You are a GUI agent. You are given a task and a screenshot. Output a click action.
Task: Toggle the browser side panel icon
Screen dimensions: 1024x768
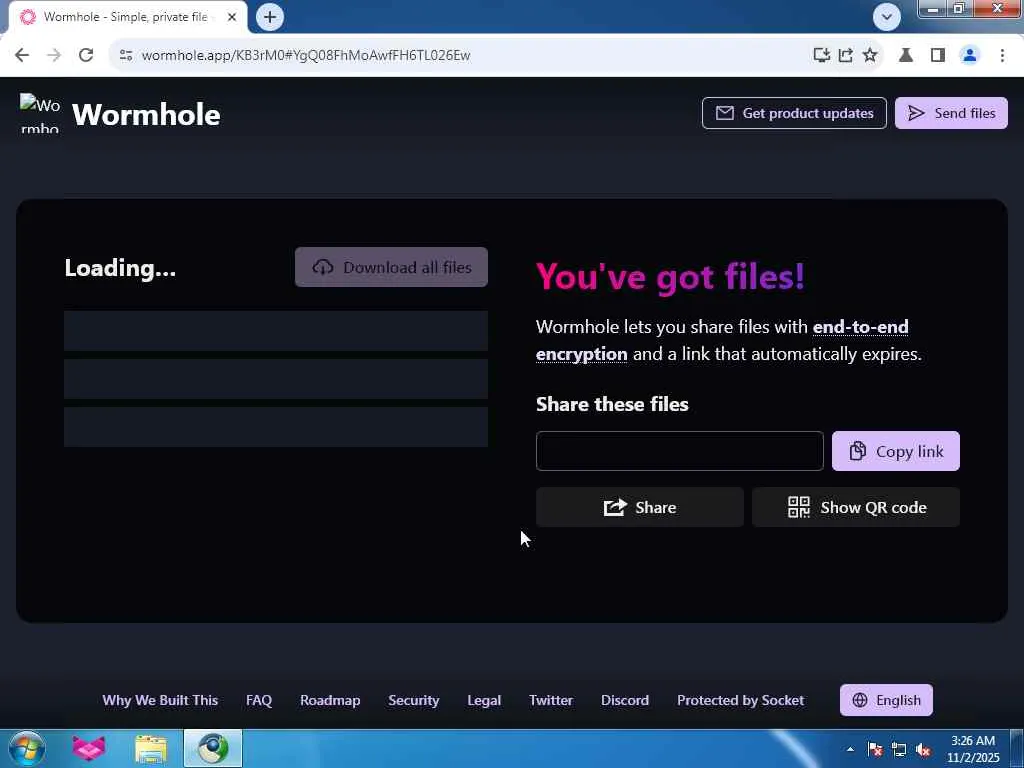[938, 56]
